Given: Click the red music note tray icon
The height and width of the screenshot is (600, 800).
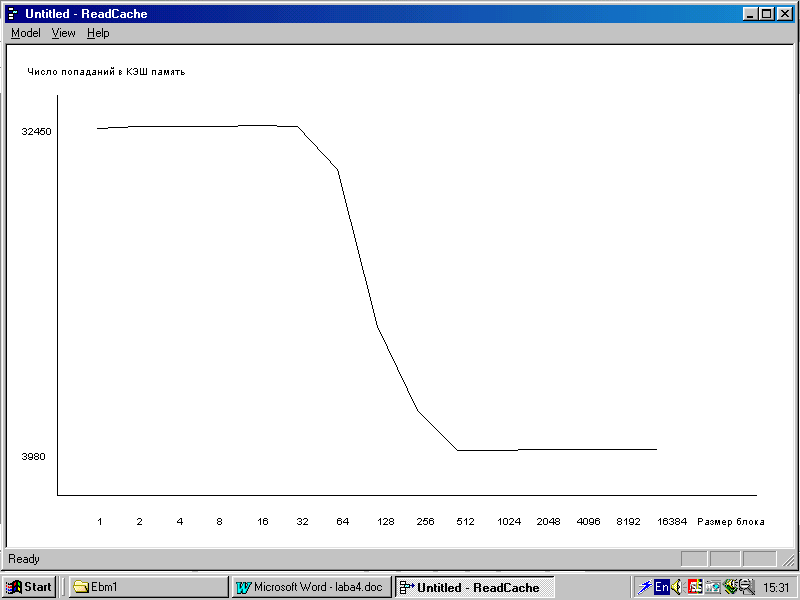Looking at the screenshot, I should pyautogui.click(x=695, y=587).
